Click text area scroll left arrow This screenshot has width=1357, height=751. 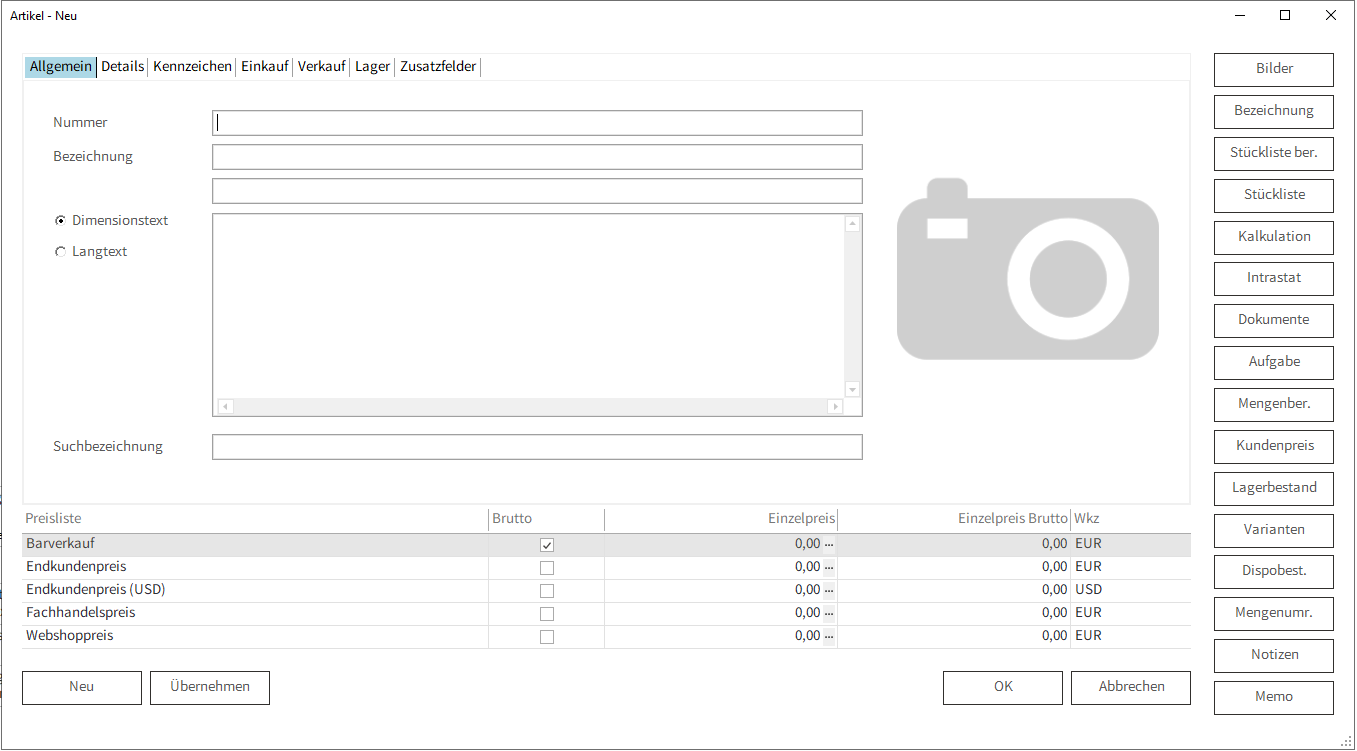click(x=225, y=407)
